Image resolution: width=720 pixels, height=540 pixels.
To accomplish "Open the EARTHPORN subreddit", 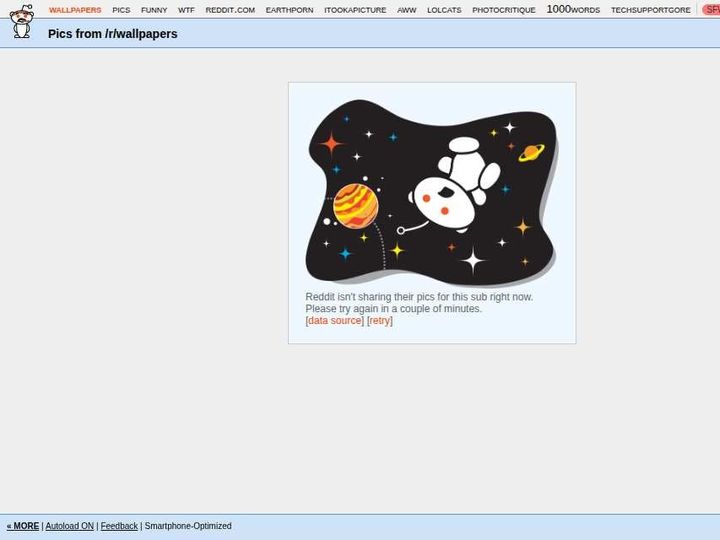I will [289, 10].
